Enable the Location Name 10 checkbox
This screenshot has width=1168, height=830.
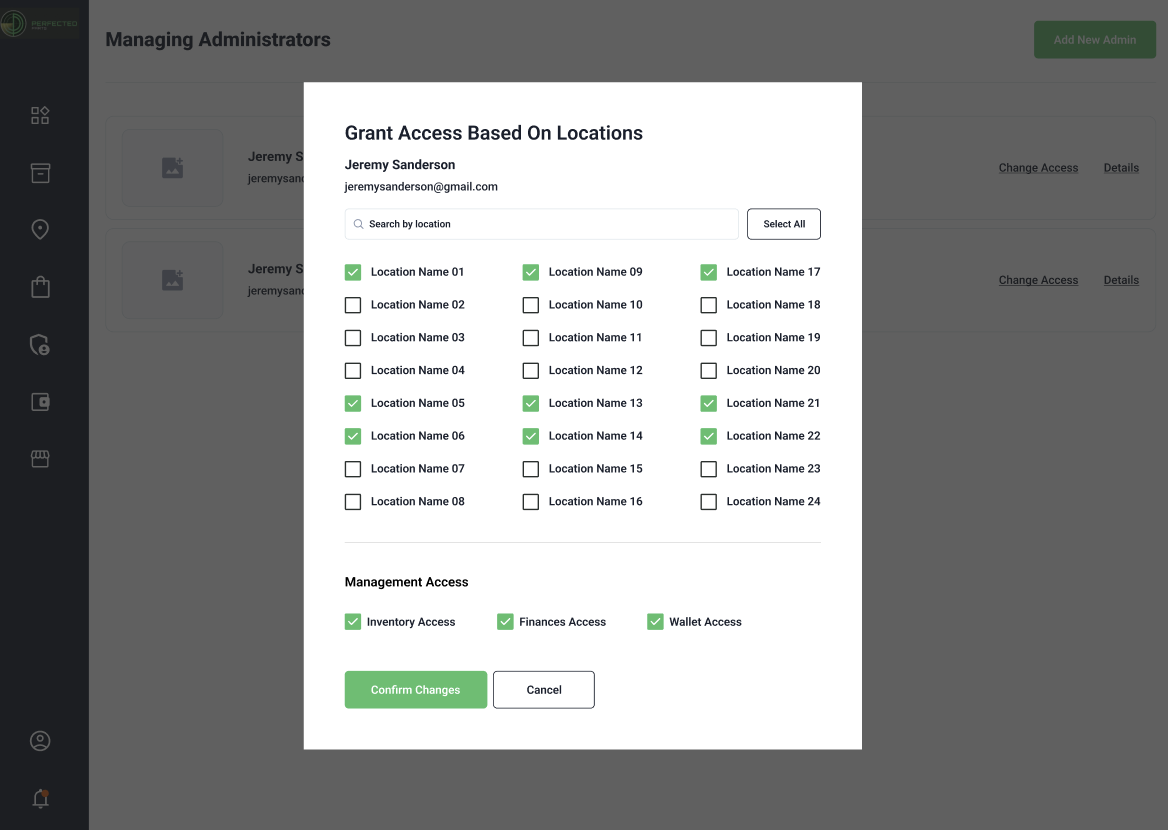[x=531, y=305]
